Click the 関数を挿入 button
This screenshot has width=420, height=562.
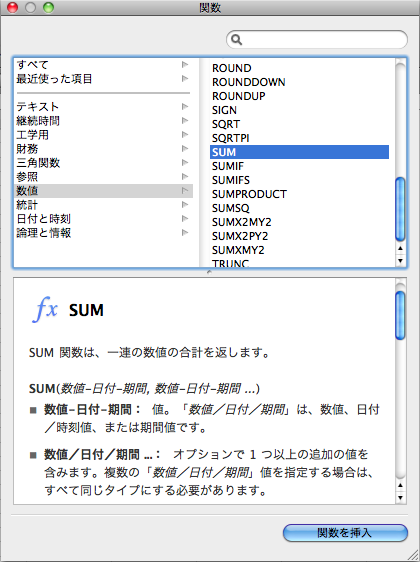(x=345, y=533)
